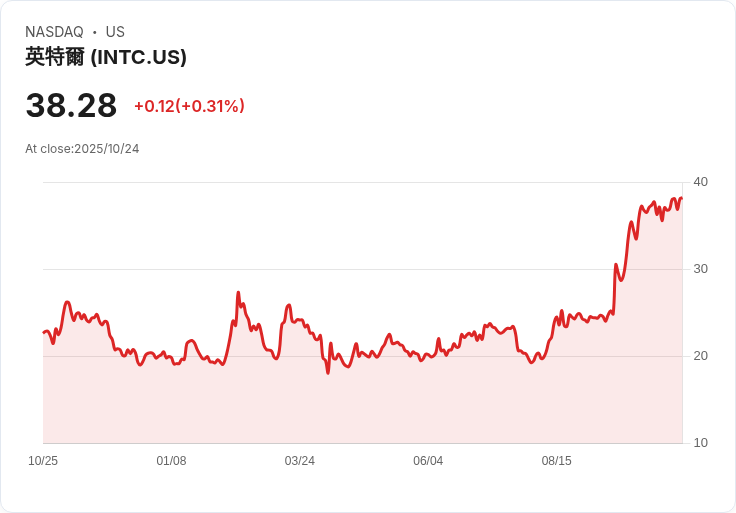
Task: Click the 30 y-axis label
Action: (x=700, y=268)
